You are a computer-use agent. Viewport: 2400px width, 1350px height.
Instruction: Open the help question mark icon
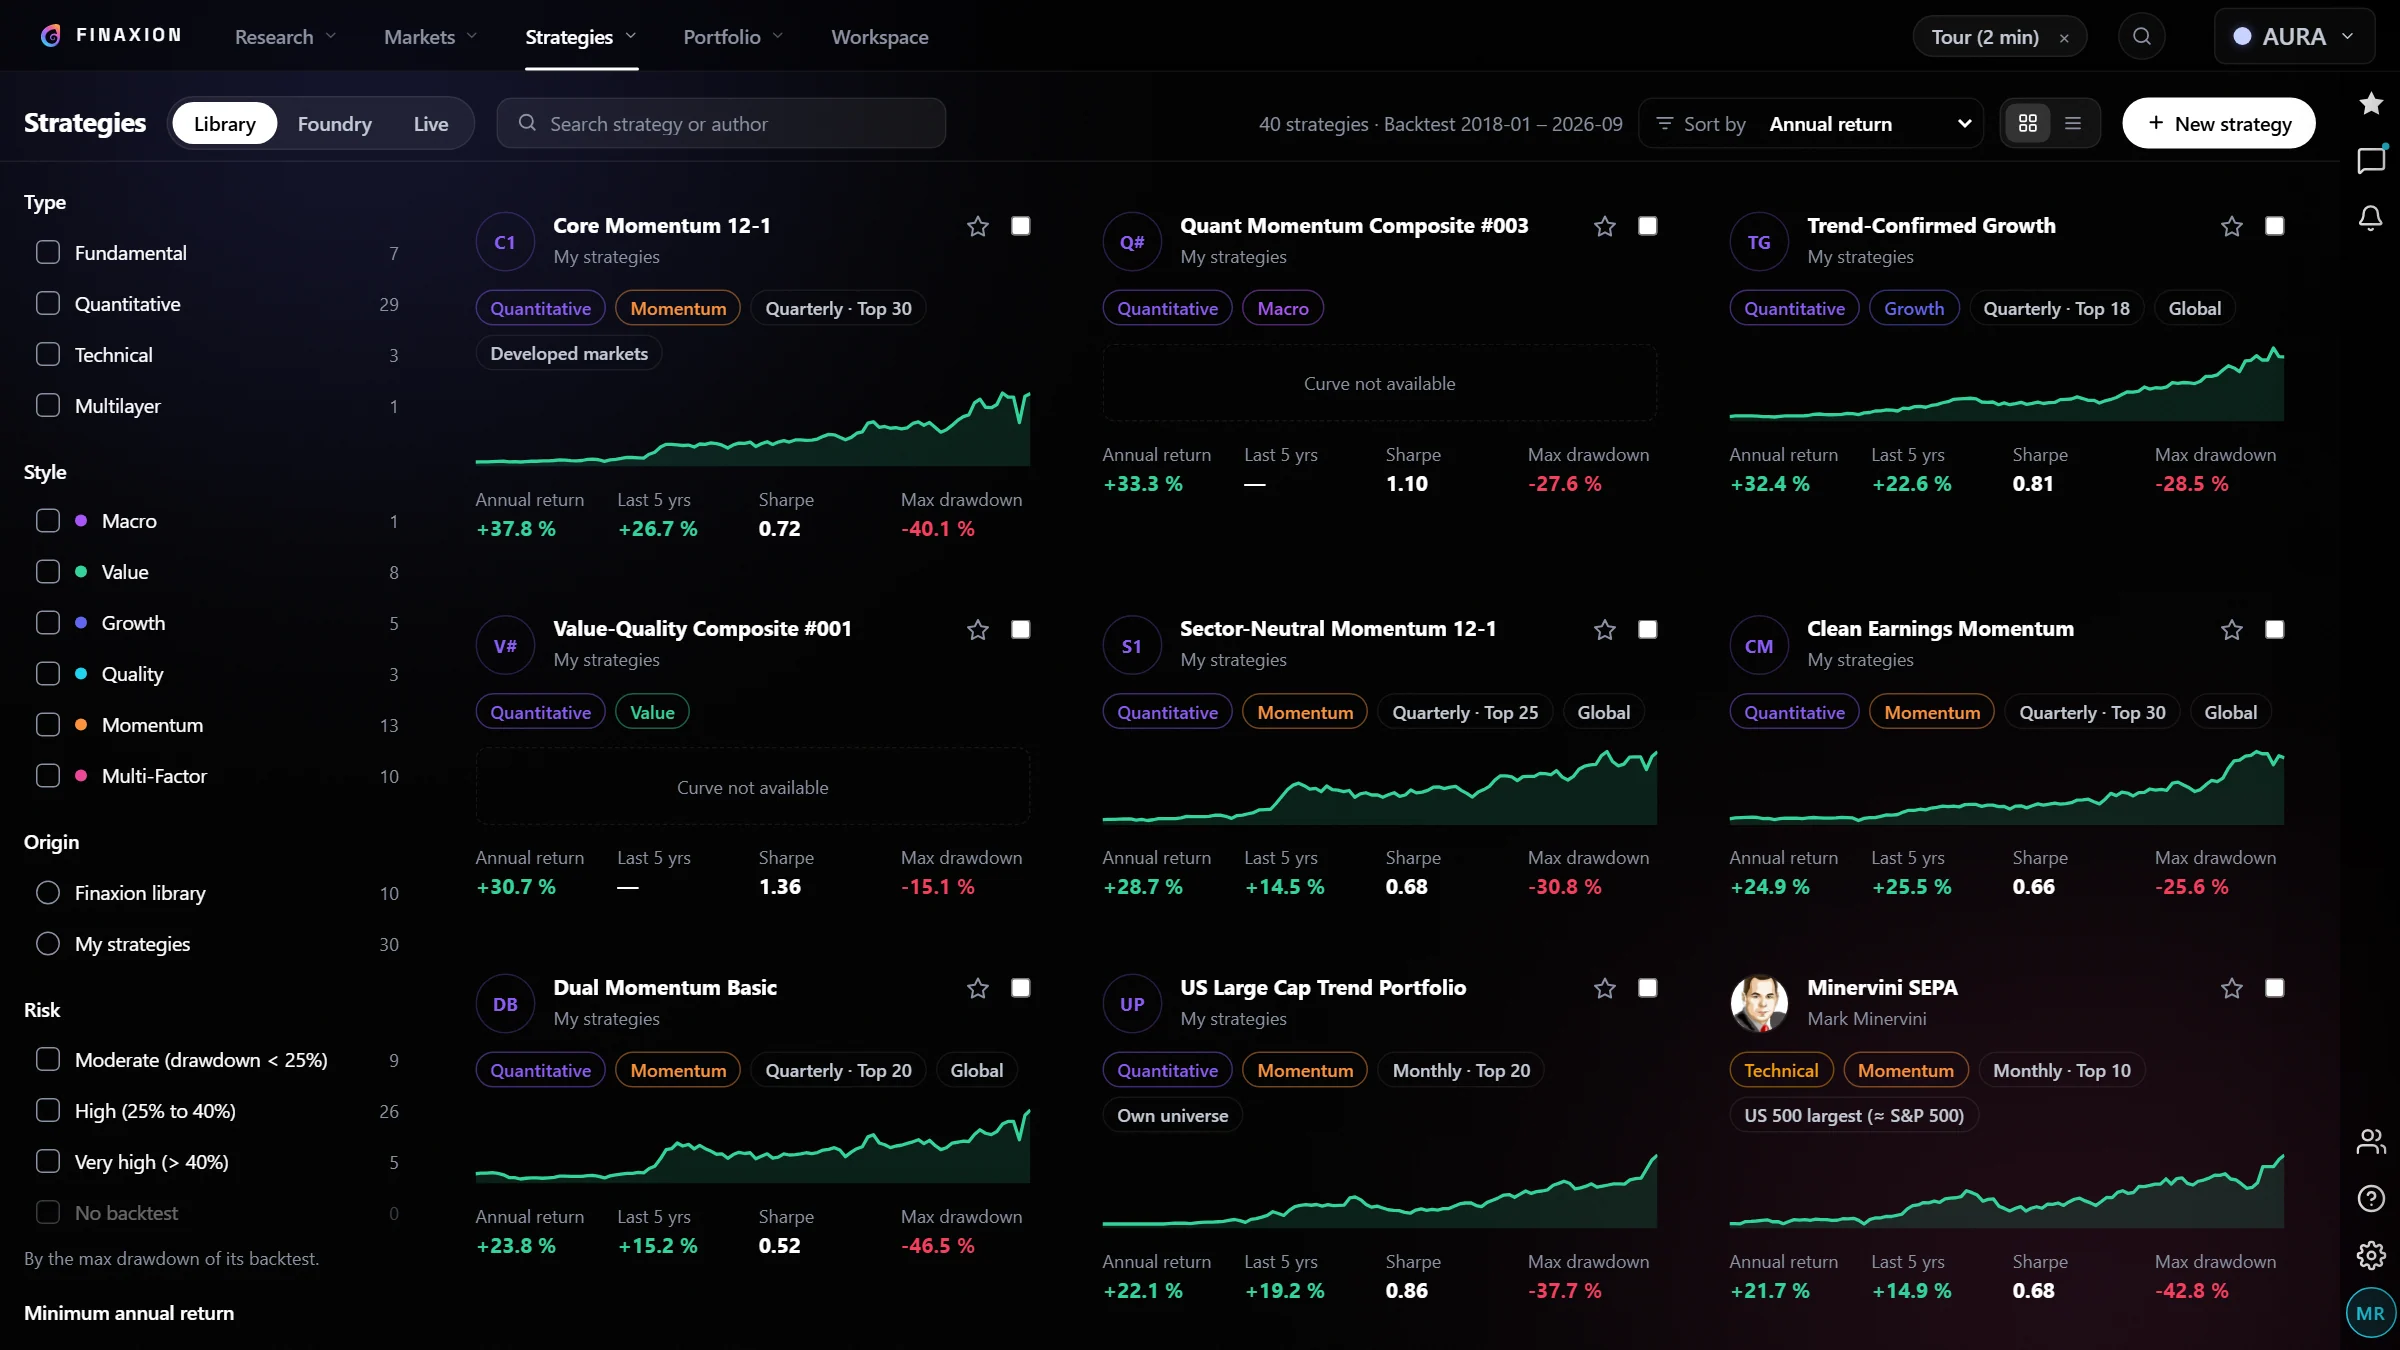2371,1198
